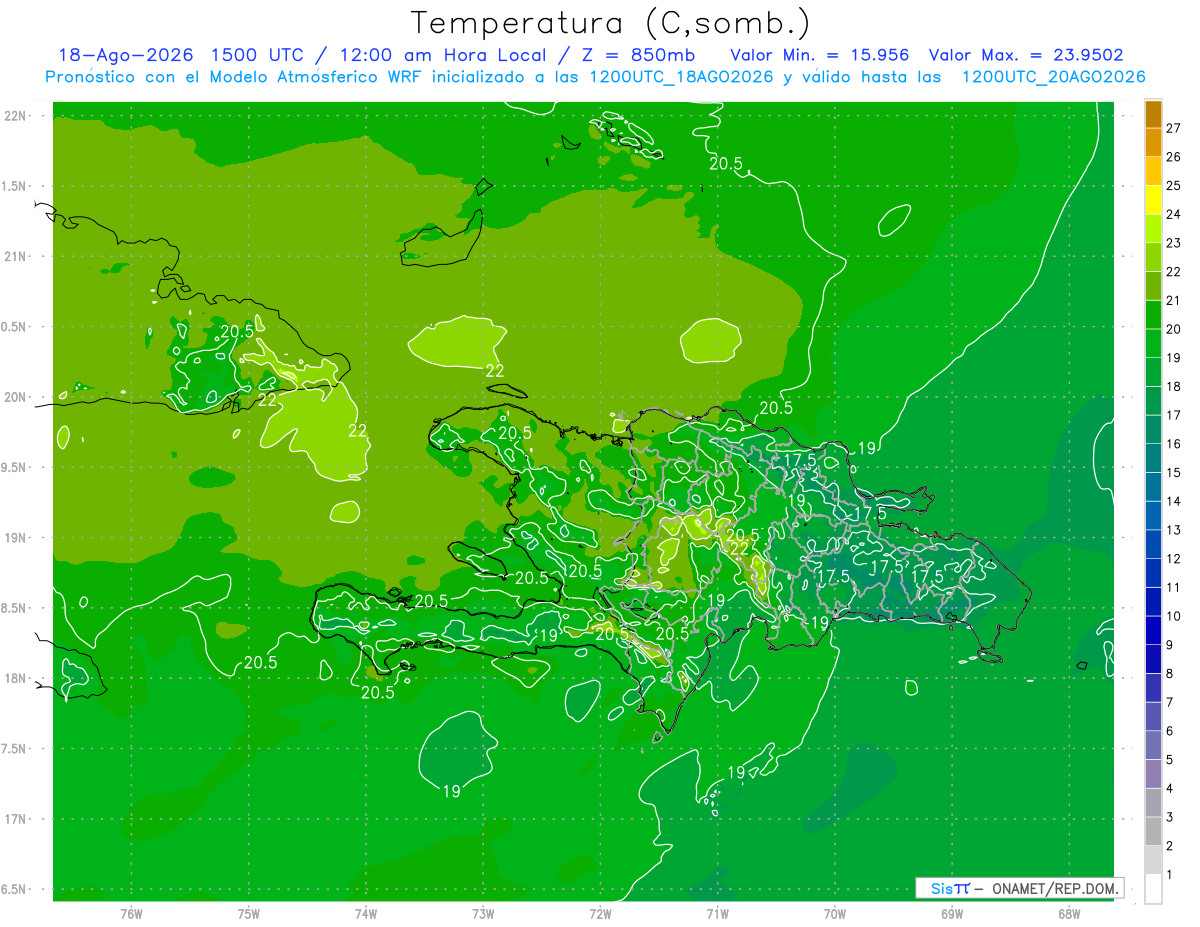Click the '75W' longitude axis label
The width and height of the screenshot is (1200, 927).
tap(249, 913)
